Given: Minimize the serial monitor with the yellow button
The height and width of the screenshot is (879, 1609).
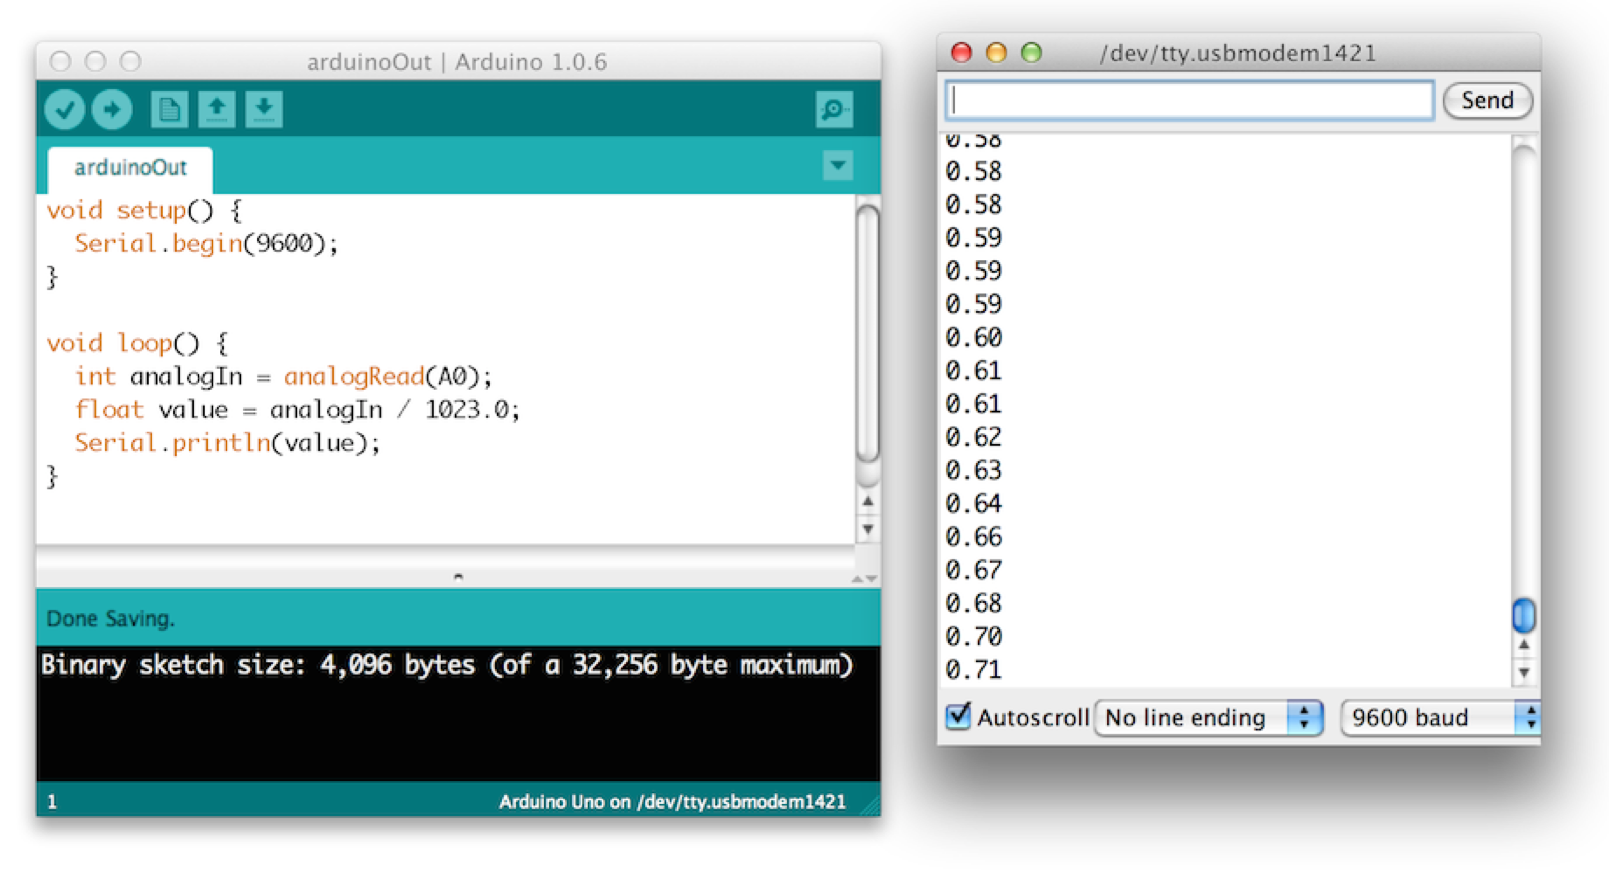Looking at the screenshot, I should [x=996, y=52].
